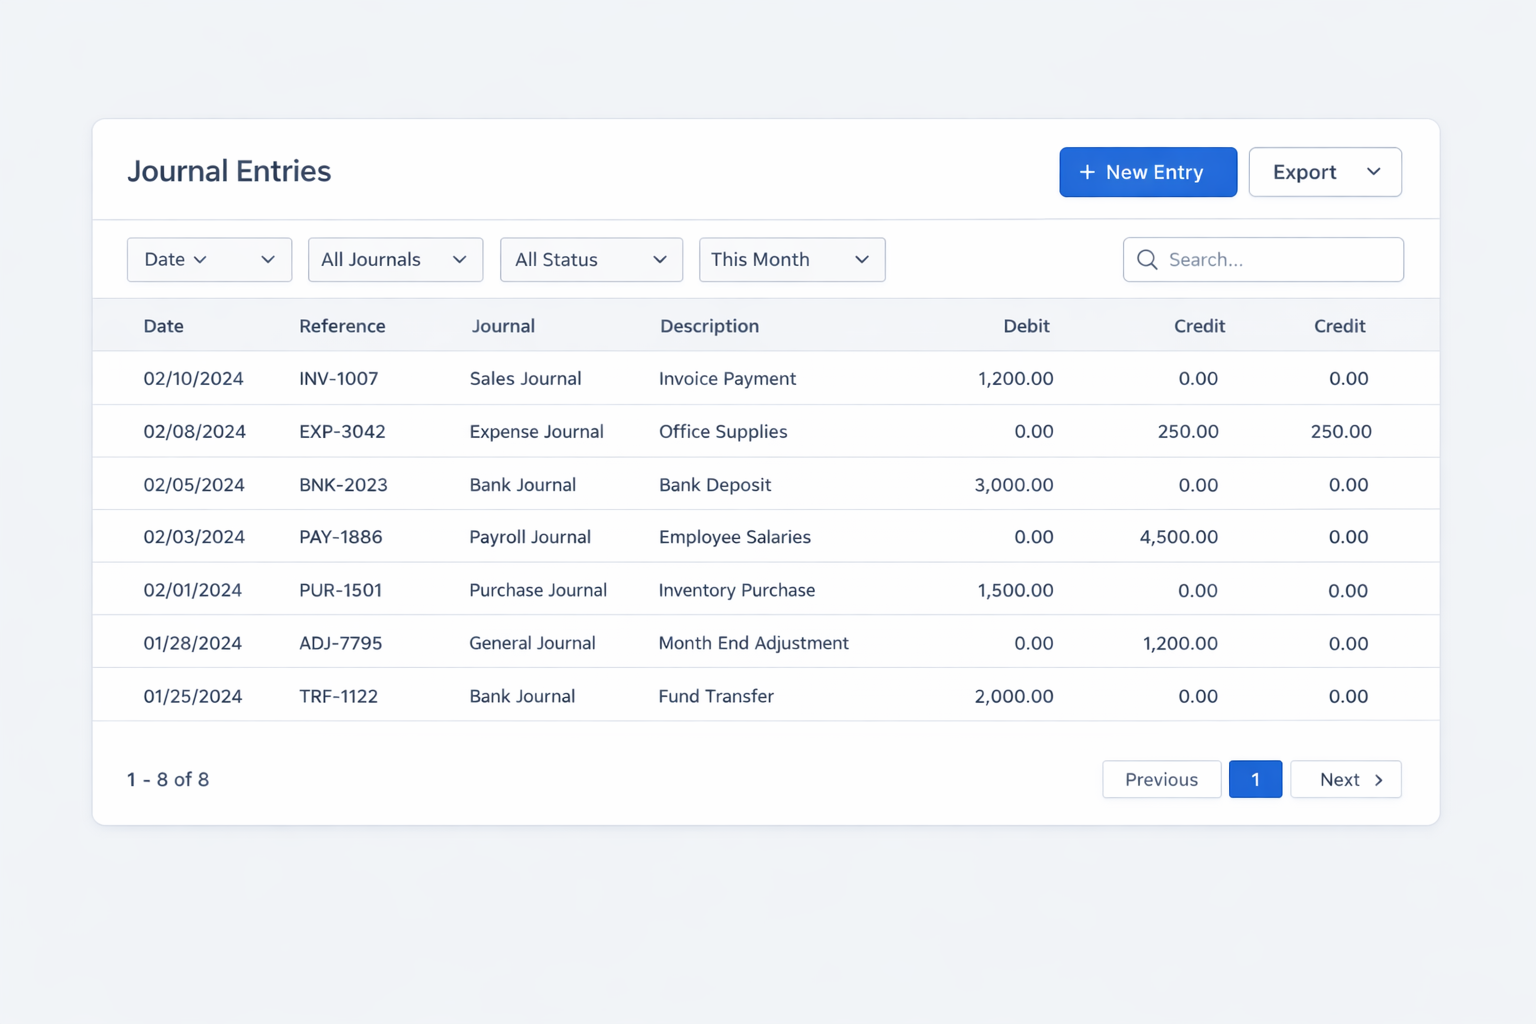Click the magnifier icon in search box

click(x=1147, y=260)
